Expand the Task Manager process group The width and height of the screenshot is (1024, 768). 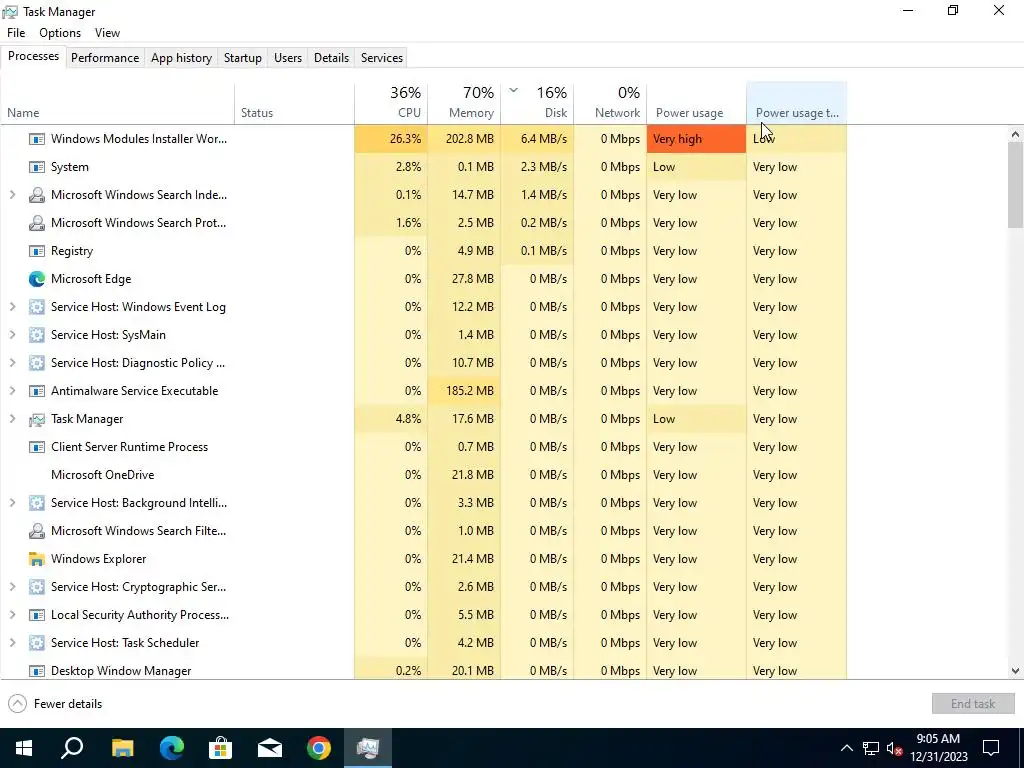click(12, 419)
